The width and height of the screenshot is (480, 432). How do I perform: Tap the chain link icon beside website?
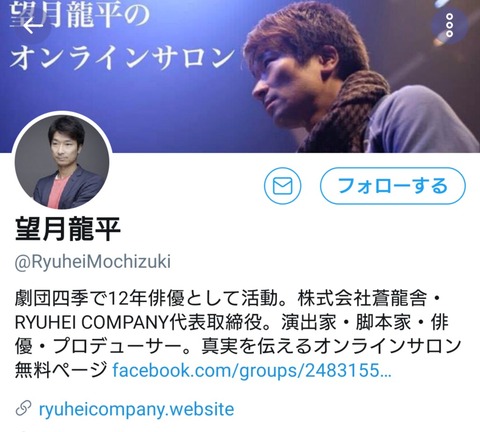click(x=23, y=409)
